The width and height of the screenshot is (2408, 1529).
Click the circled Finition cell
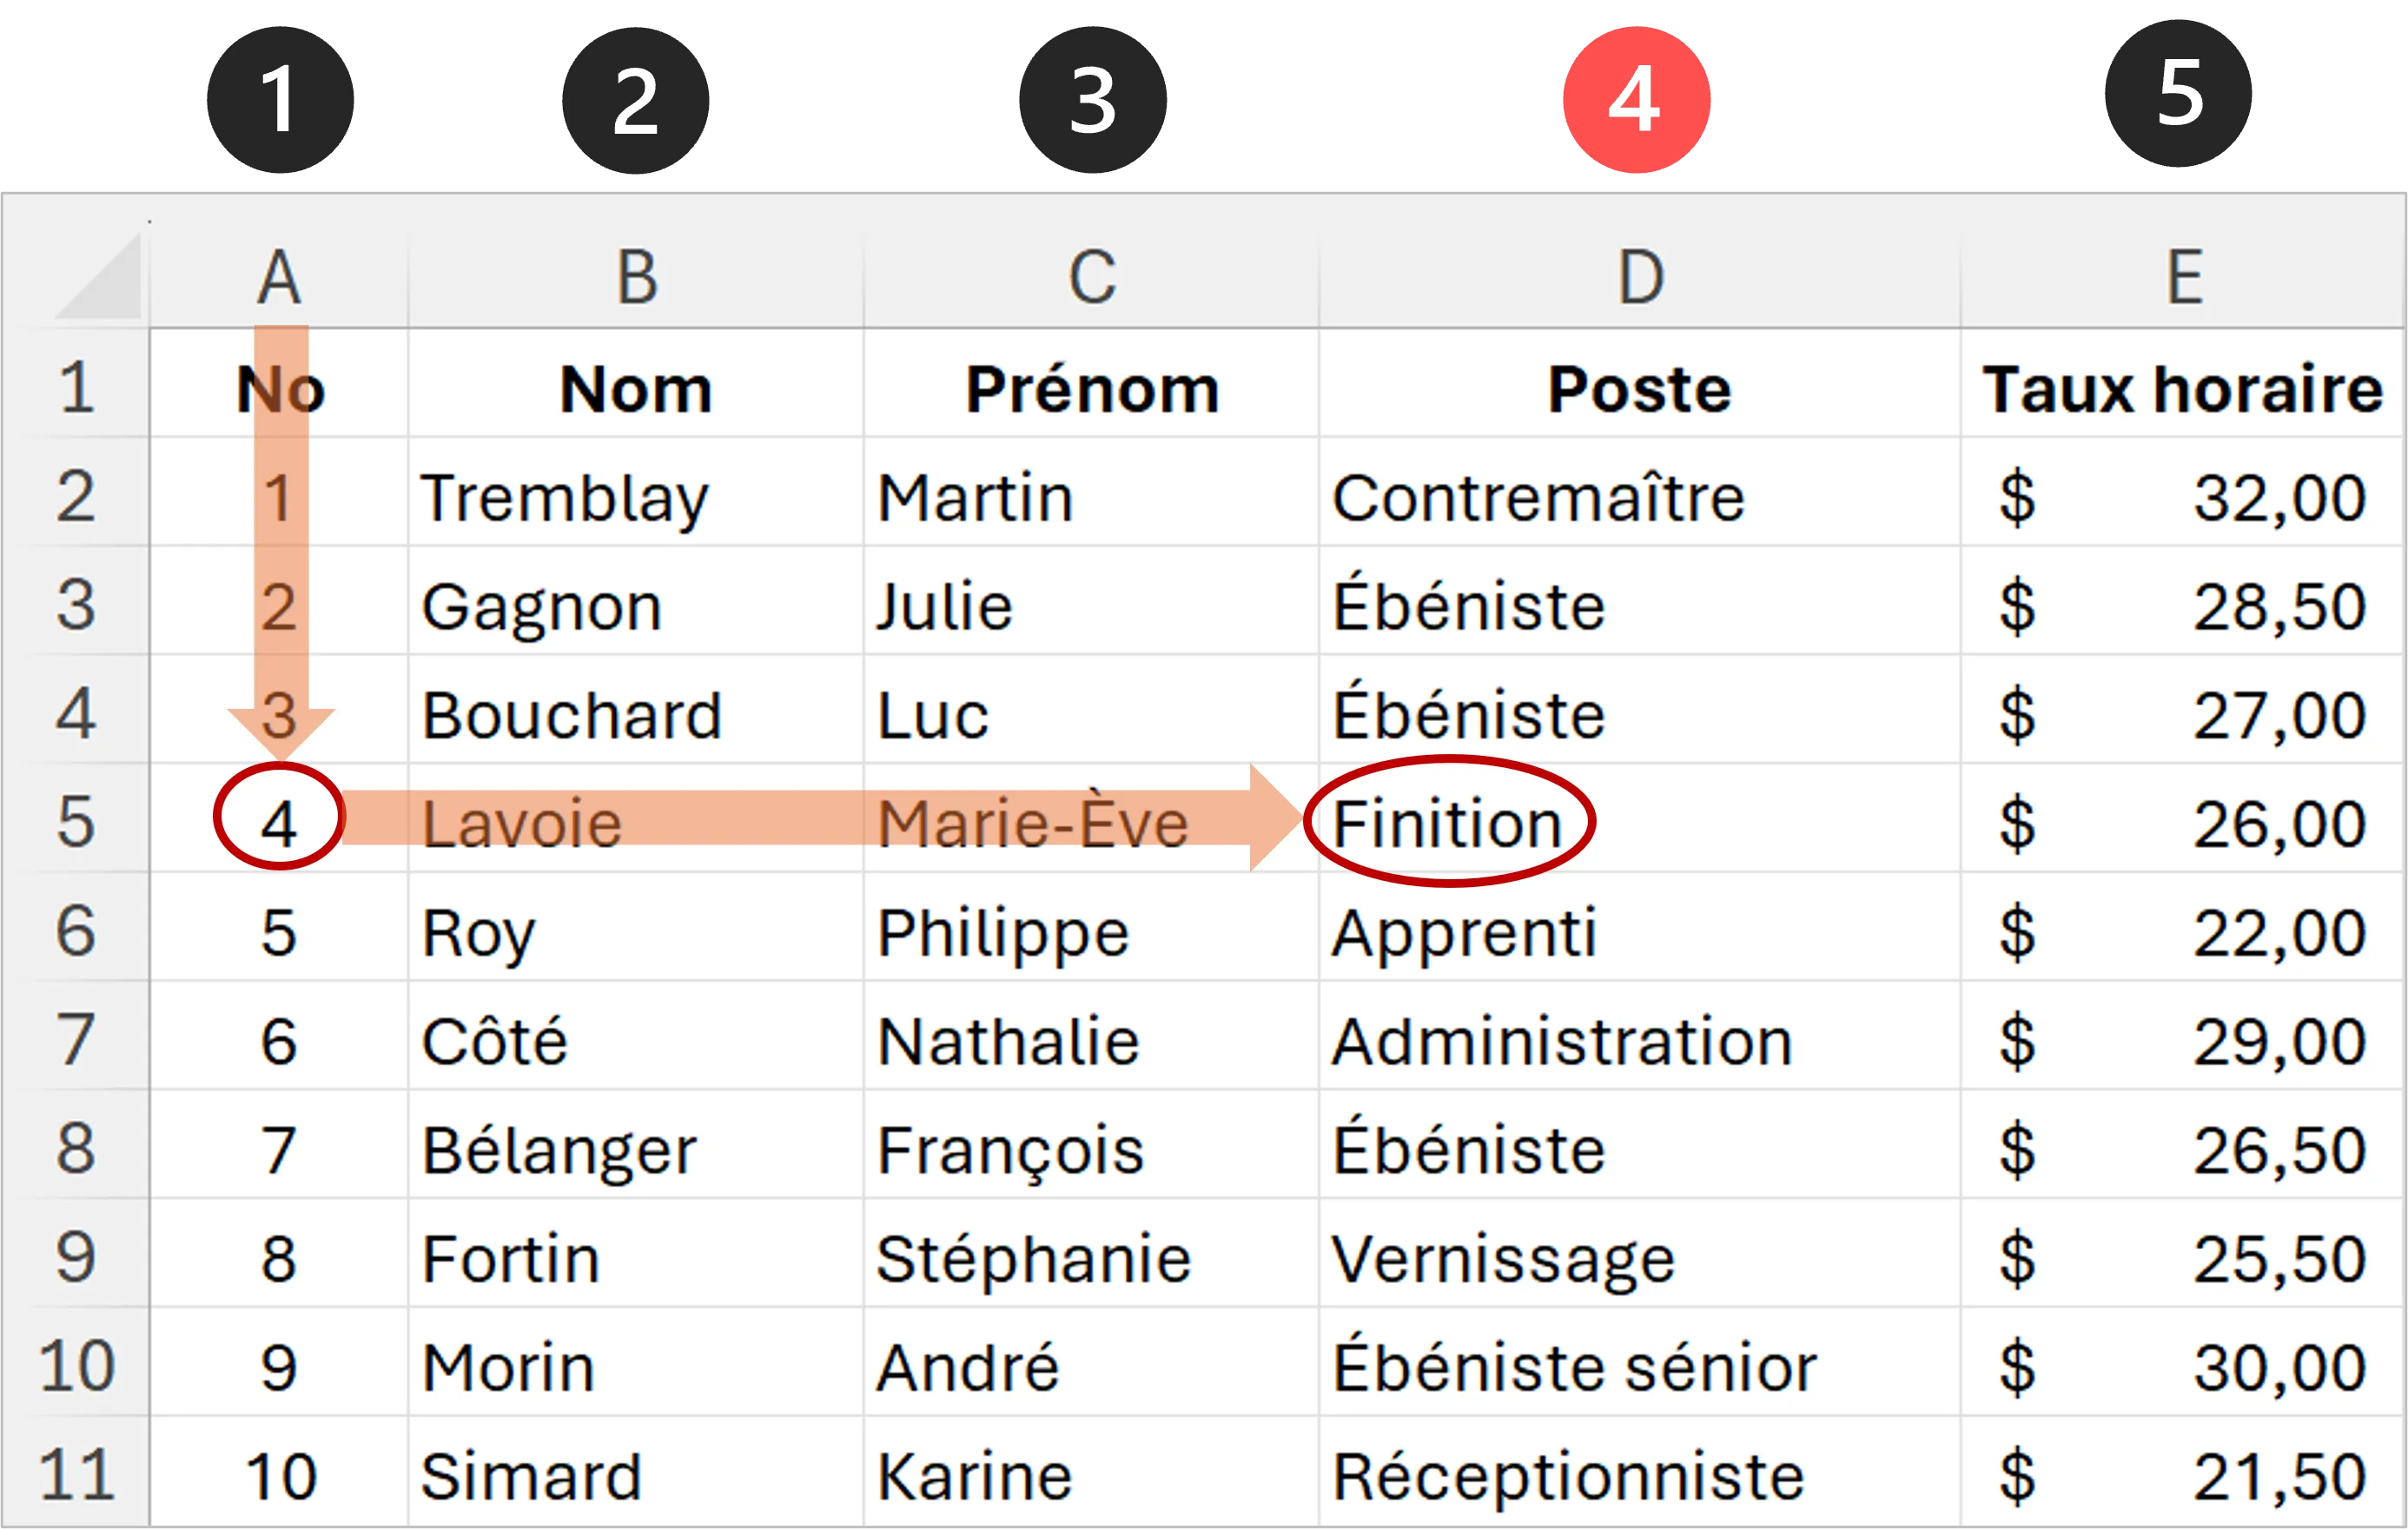[x=1448, y=823]
